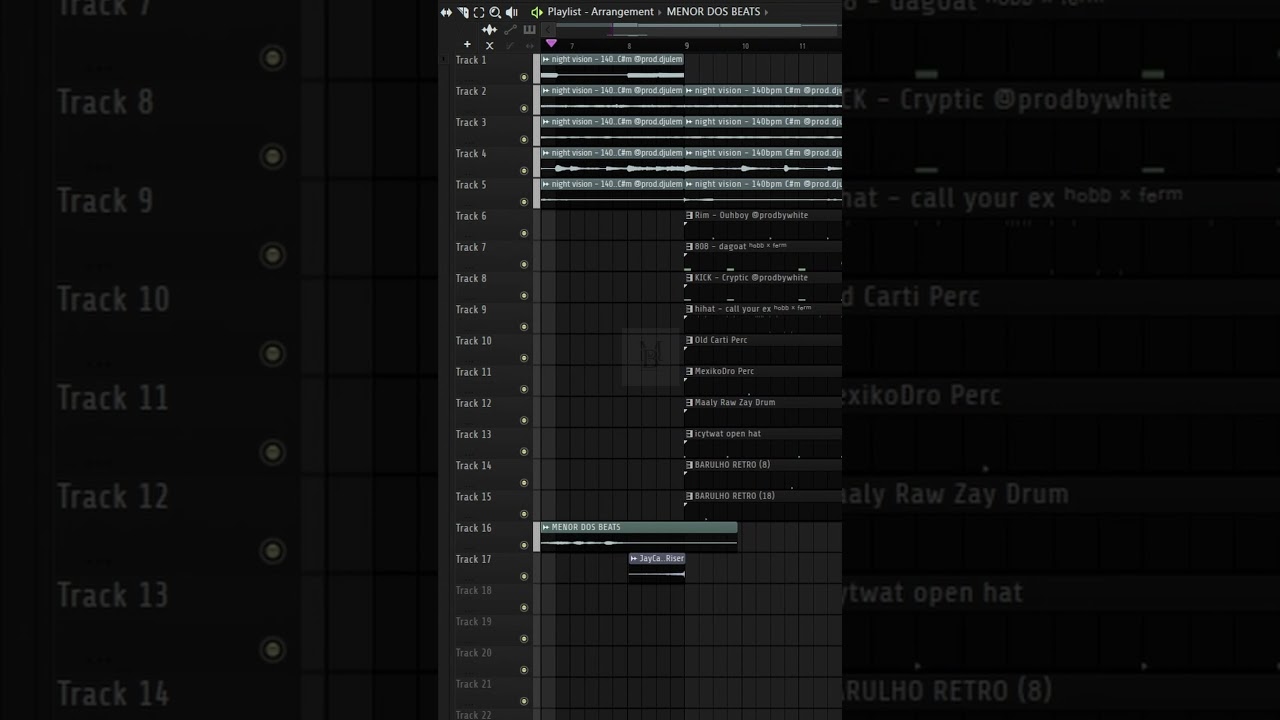Select the Slip tool in playlist toolbar

pyautogui.click(x=446, y=12)
